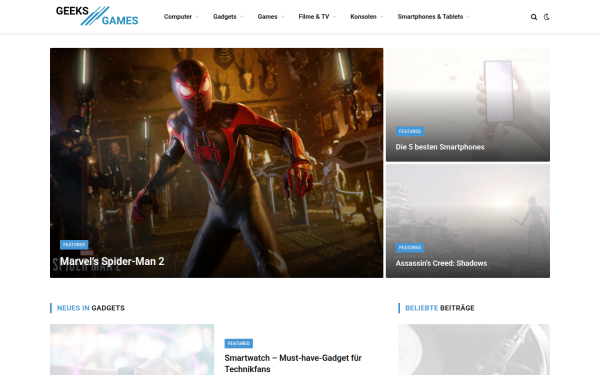The image size is (600, 375).
Task: Open the Gadgets menu
Action: [225, 17]
